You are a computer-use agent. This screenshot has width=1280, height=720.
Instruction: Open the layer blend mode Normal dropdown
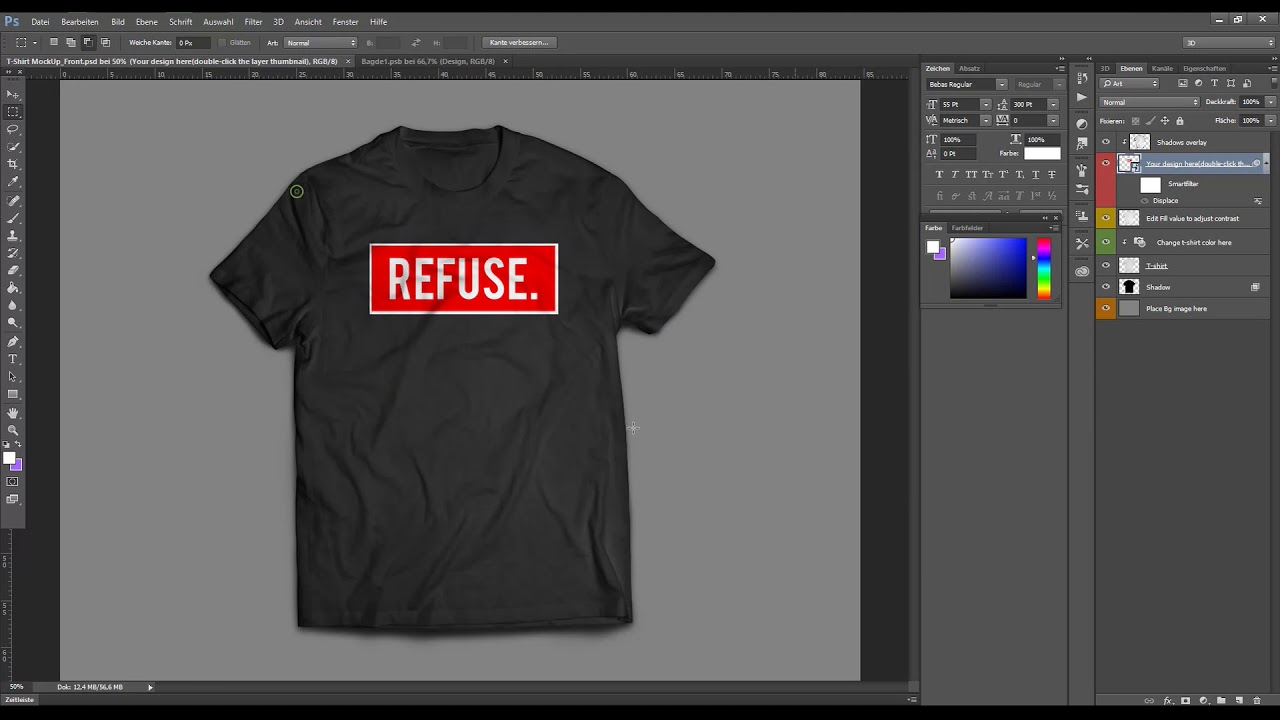[x=1150, y=102]
